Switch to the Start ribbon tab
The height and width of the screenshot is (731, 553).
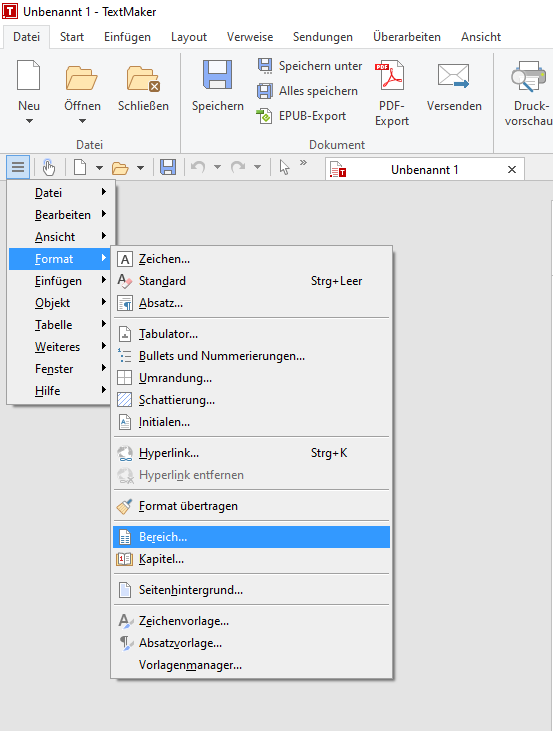point(72,37)
